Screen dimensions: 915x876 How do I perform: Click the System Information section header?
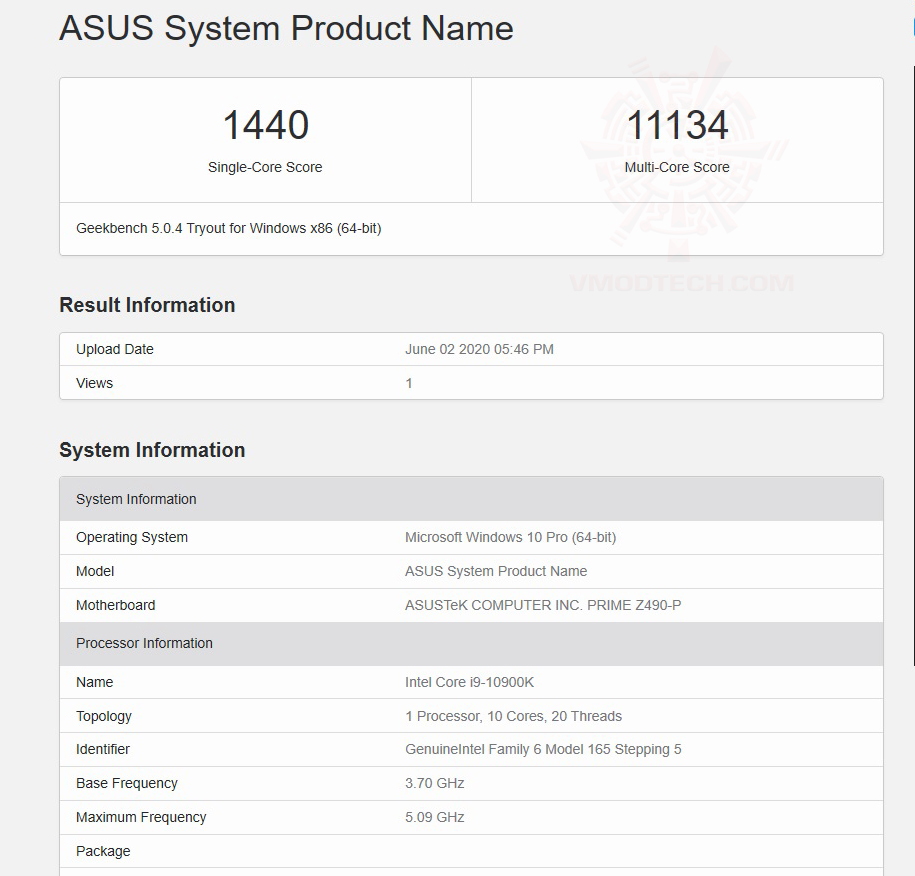click(x=152, y=450)
